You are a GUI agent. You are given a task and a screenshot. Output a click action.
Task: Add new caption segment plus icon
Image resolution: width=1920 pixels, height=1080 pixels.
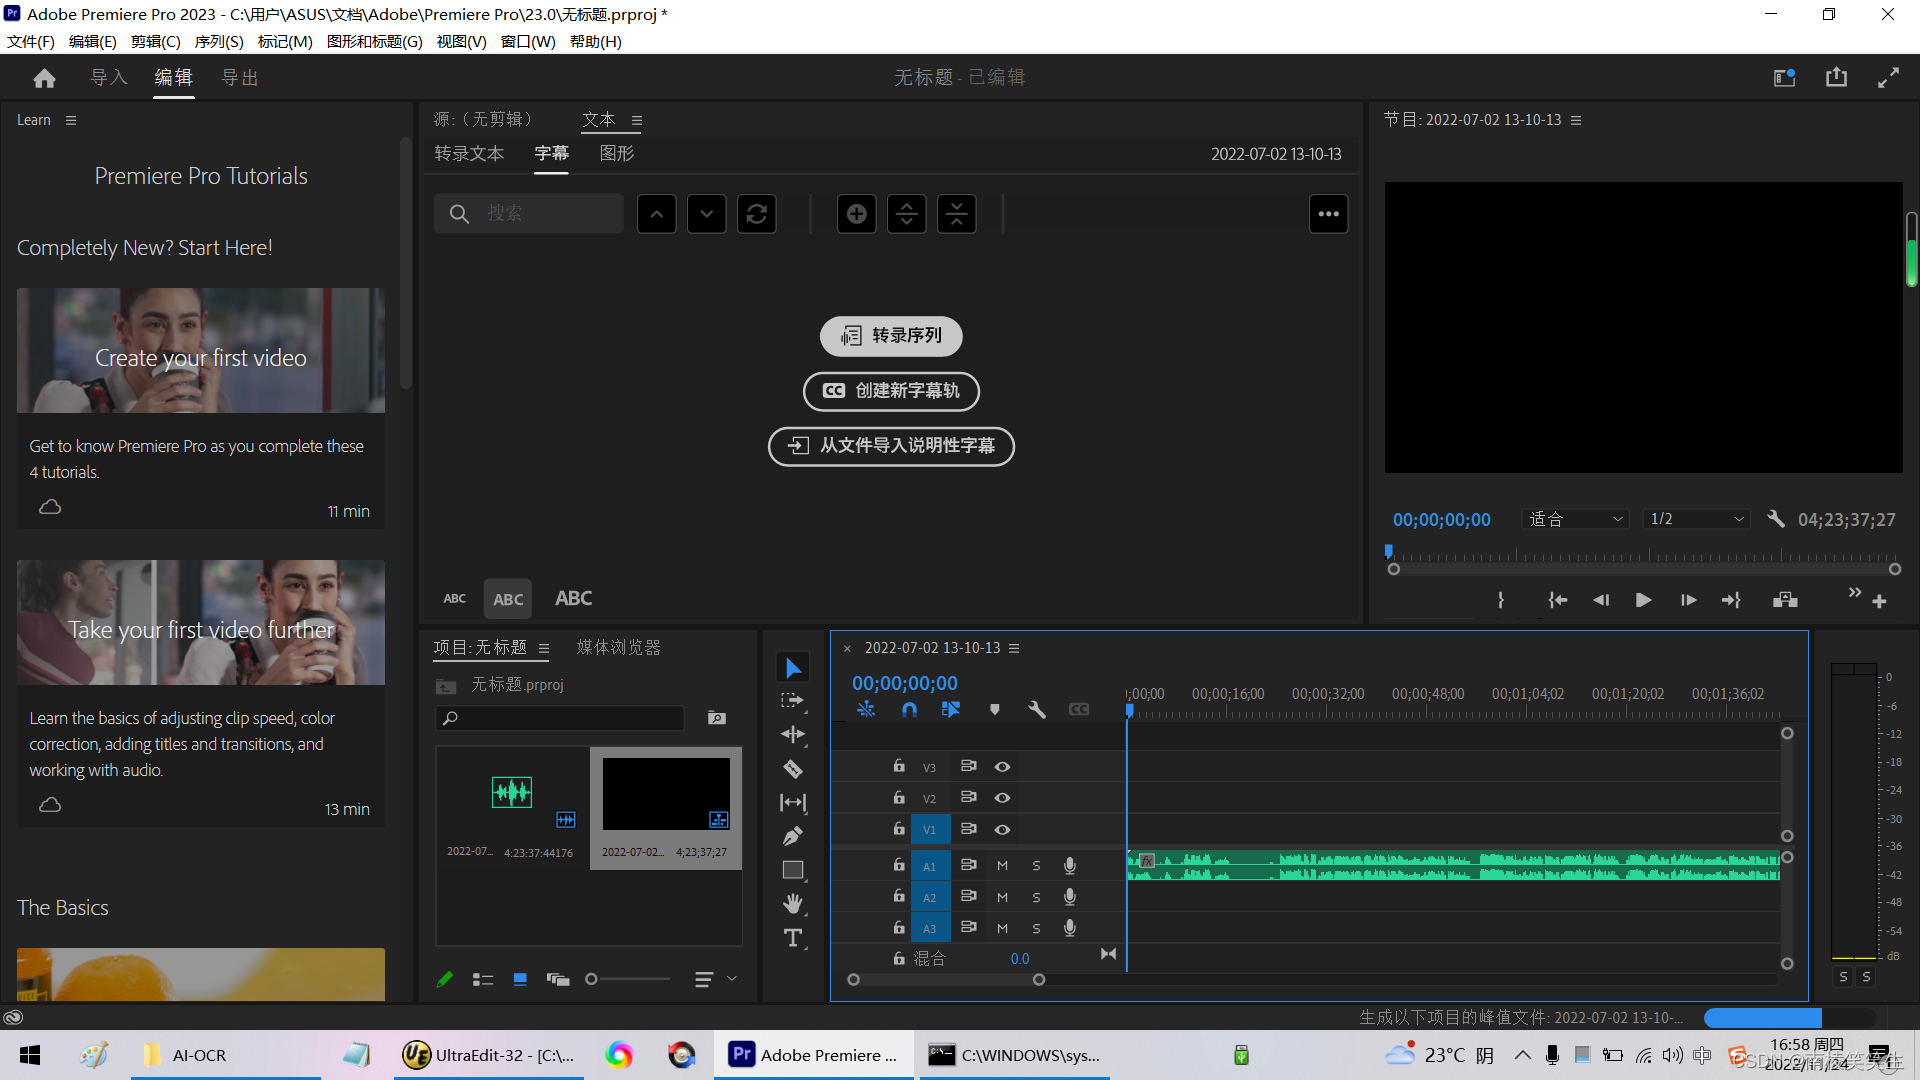857,214
